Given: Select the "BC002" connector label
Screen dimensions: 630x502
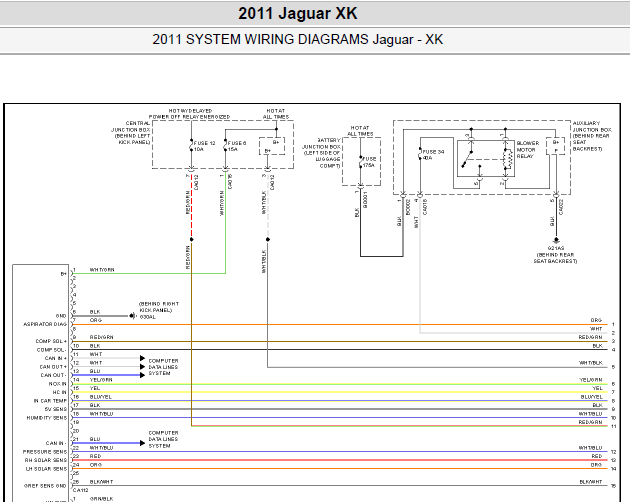Looking at the screenshot, I should [x=408, y=207].
